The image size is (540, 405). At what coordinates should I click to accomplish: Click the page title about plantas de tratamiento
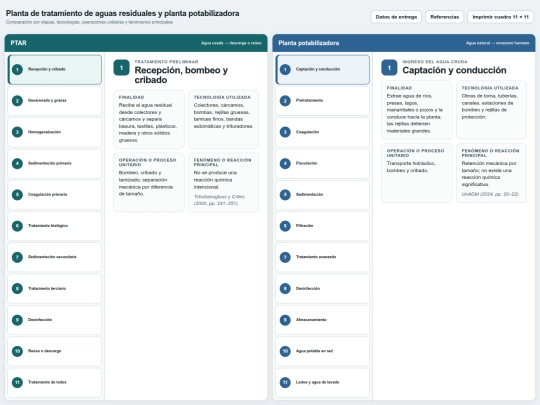tap(123, 13)
